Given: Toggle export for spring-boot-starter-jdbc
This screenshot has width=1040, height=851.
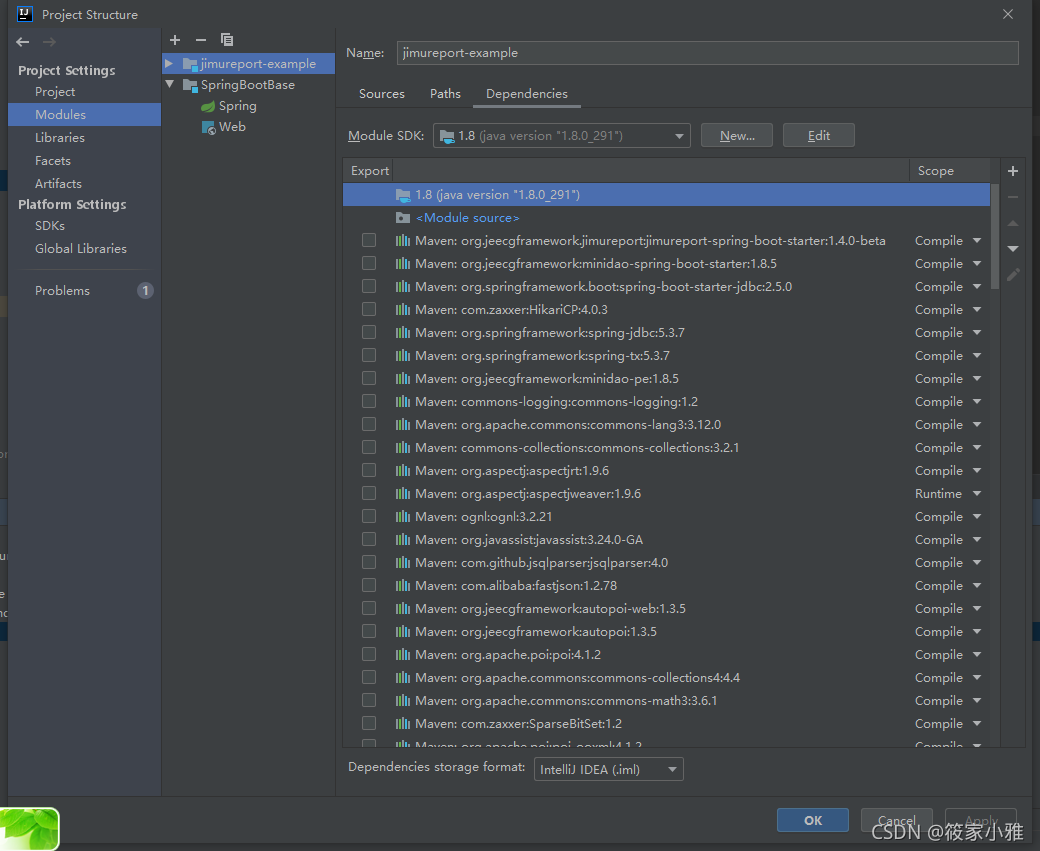Looking at the screenshot, I should click(x=369, y=286).
